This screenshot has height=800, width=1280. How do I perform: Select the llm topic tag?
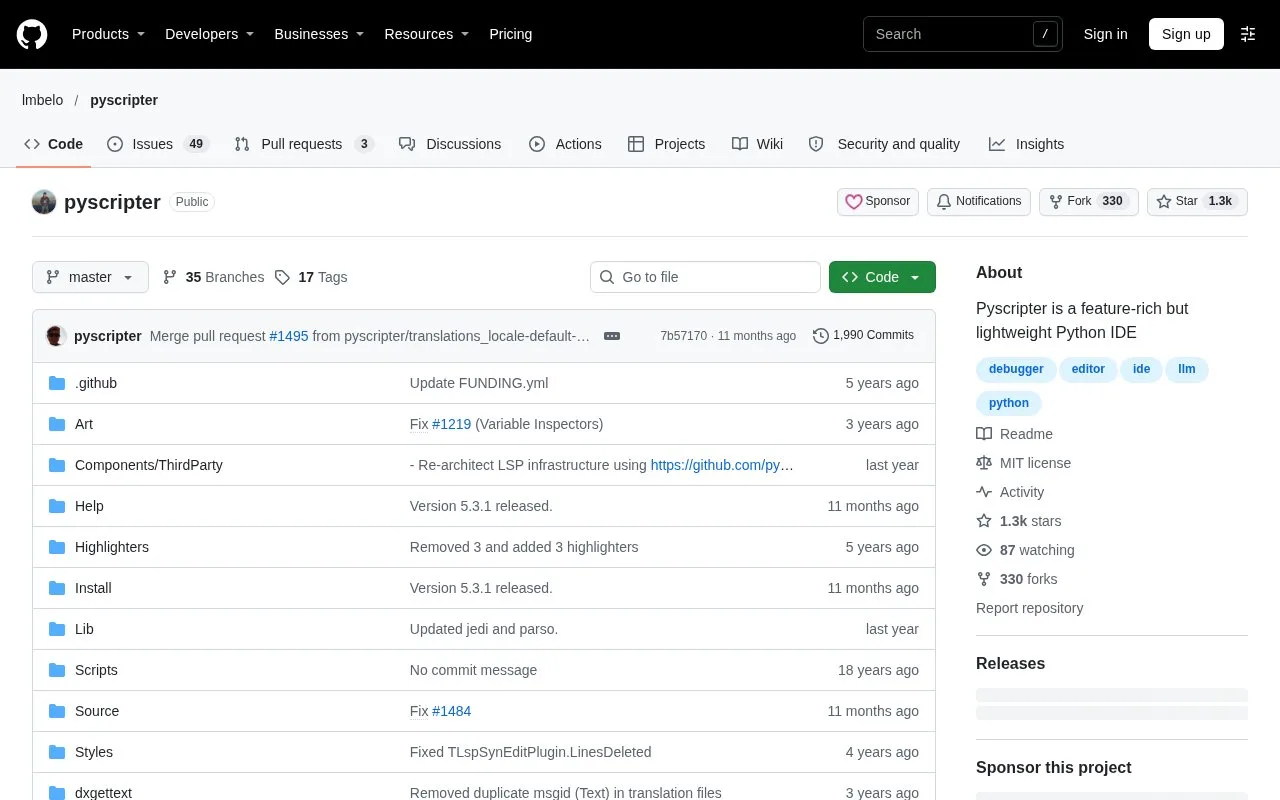pos(1187,369)
